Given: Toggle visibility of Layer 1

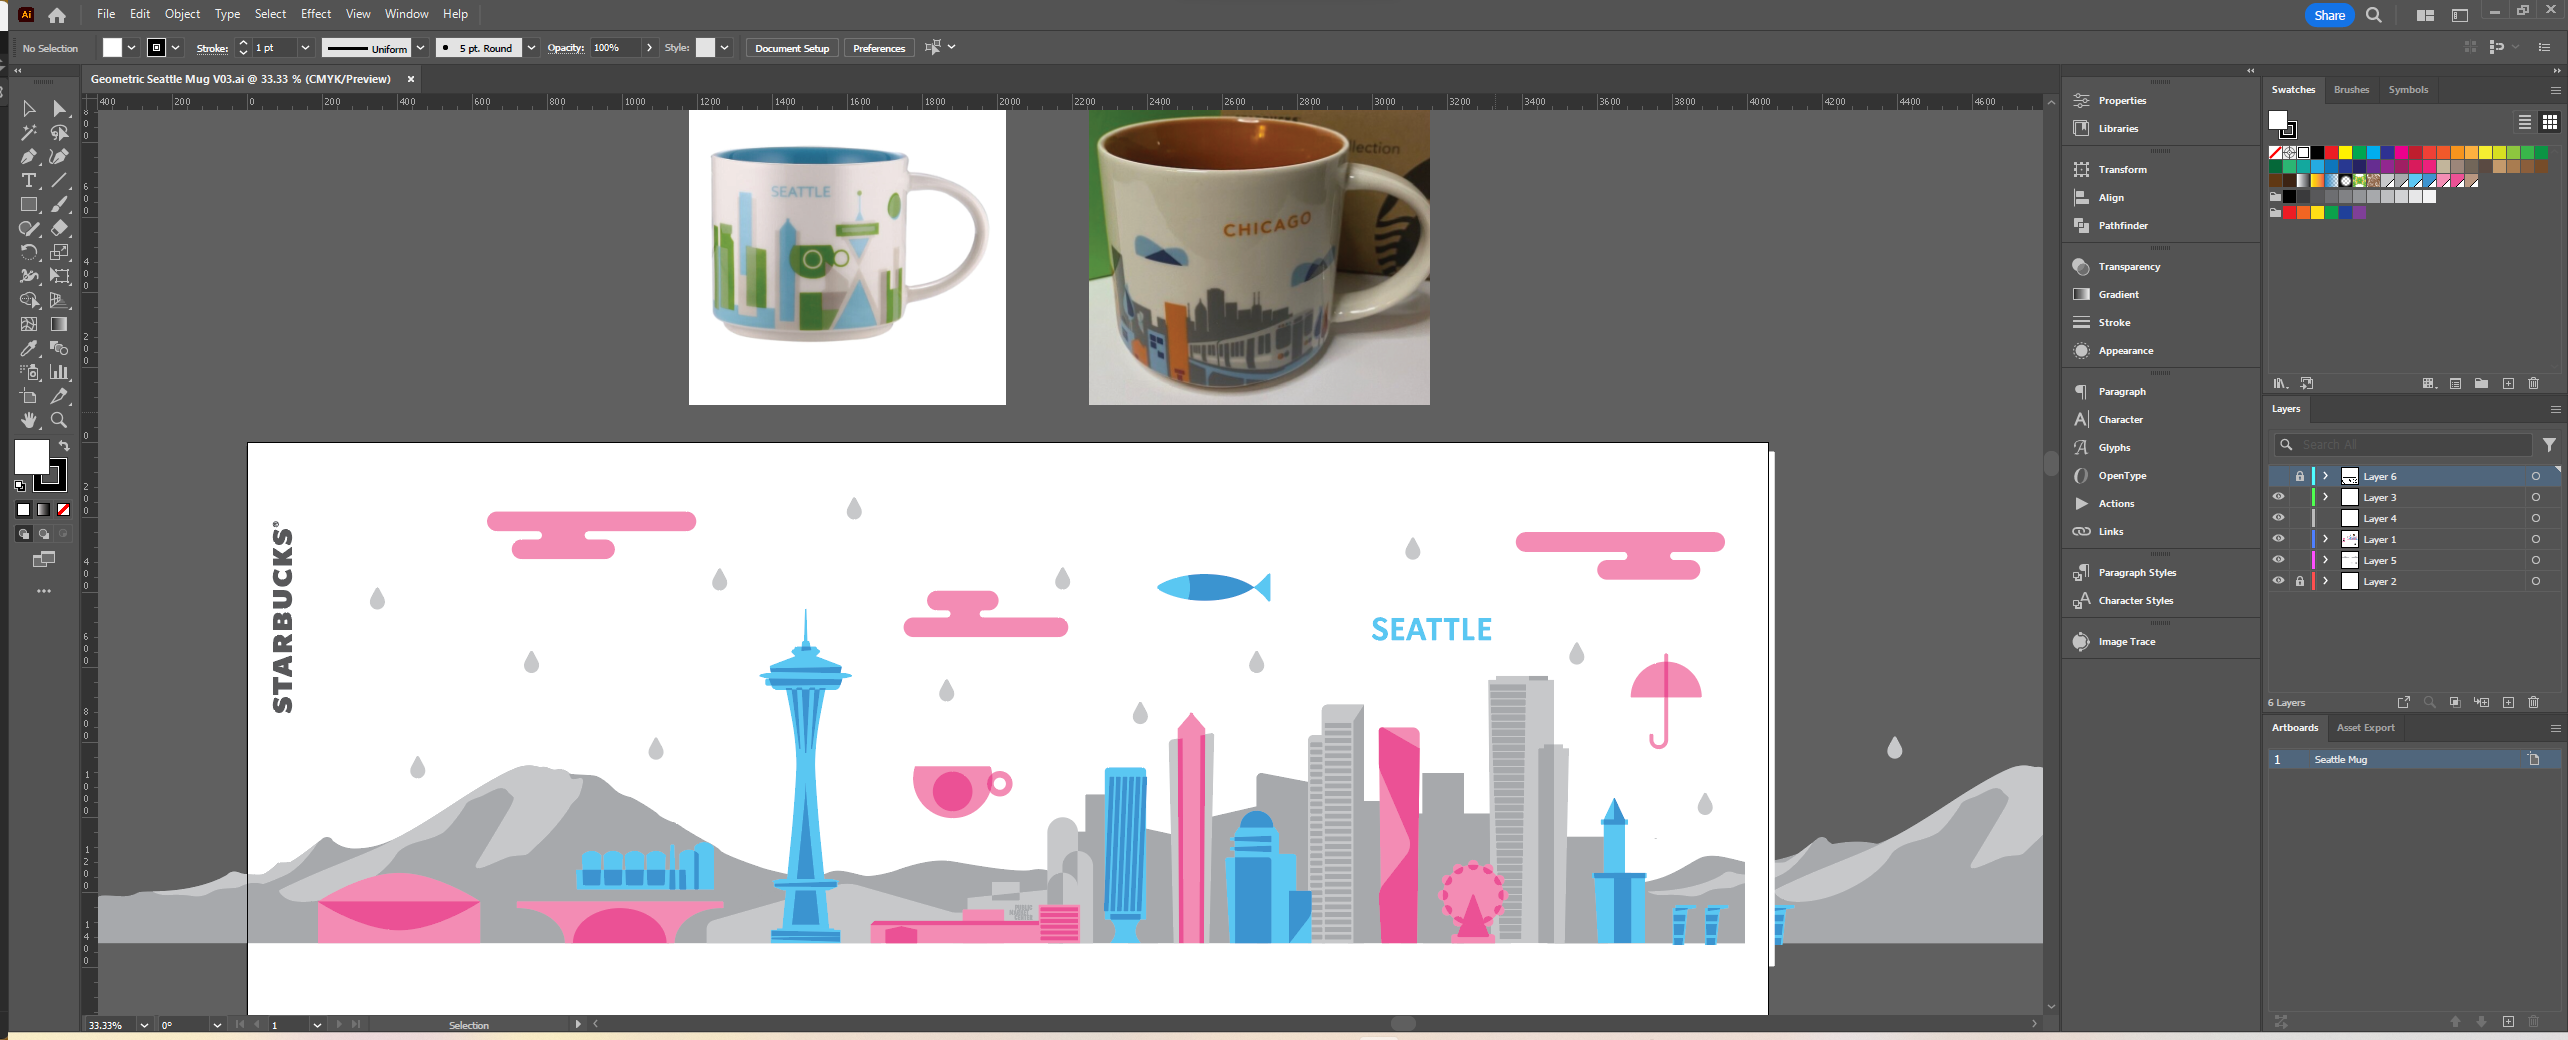Looking at the screenshot, I should (x=2278, y=539).
